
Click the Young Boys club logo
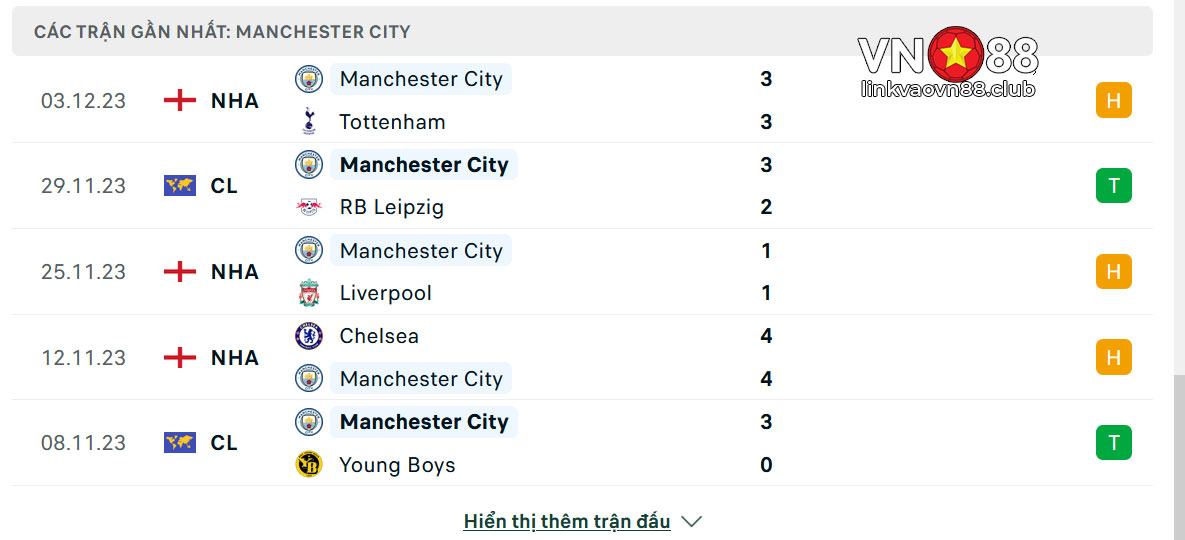coord(308,464)
